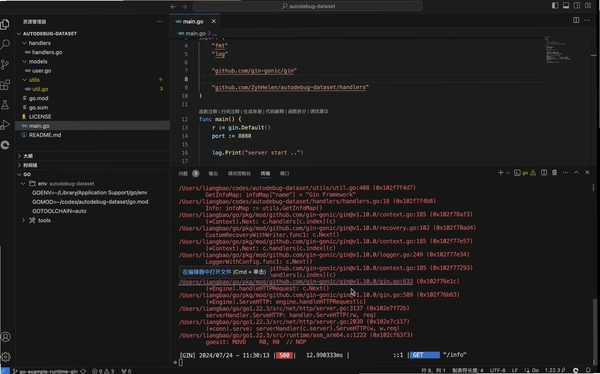Open the Source Control view
Screen dimensions: 600x374
(x=5, y=64)
